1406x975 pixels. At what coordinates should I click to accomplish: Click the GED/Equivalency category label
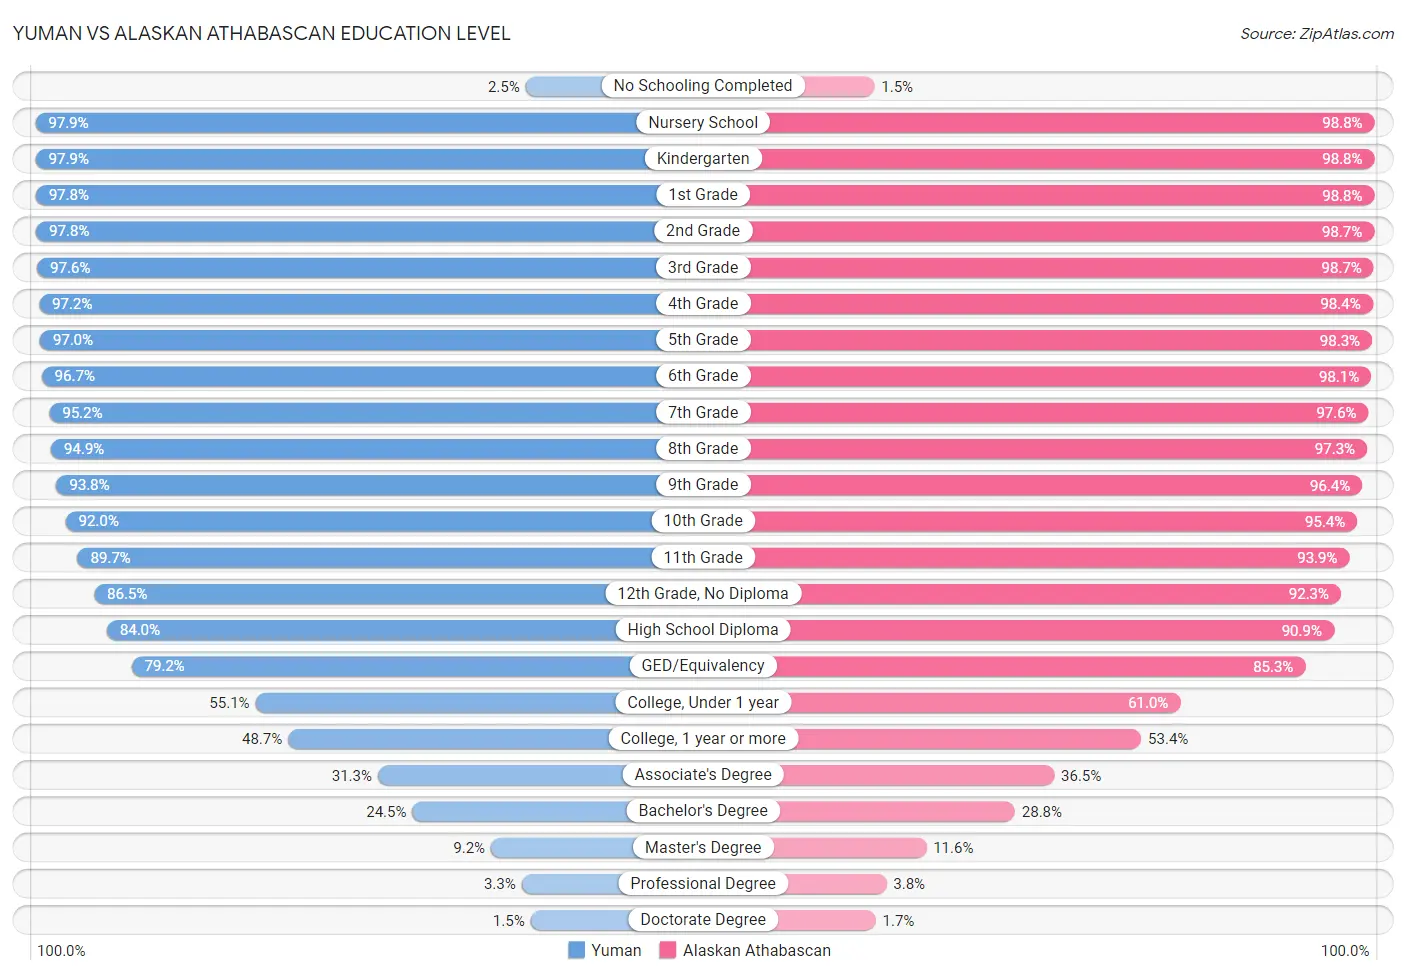[703, 665]
